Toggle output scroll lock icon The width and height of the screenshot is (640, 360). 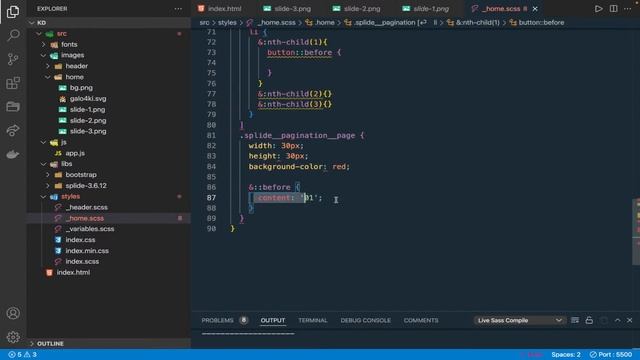tap(589, 320)
